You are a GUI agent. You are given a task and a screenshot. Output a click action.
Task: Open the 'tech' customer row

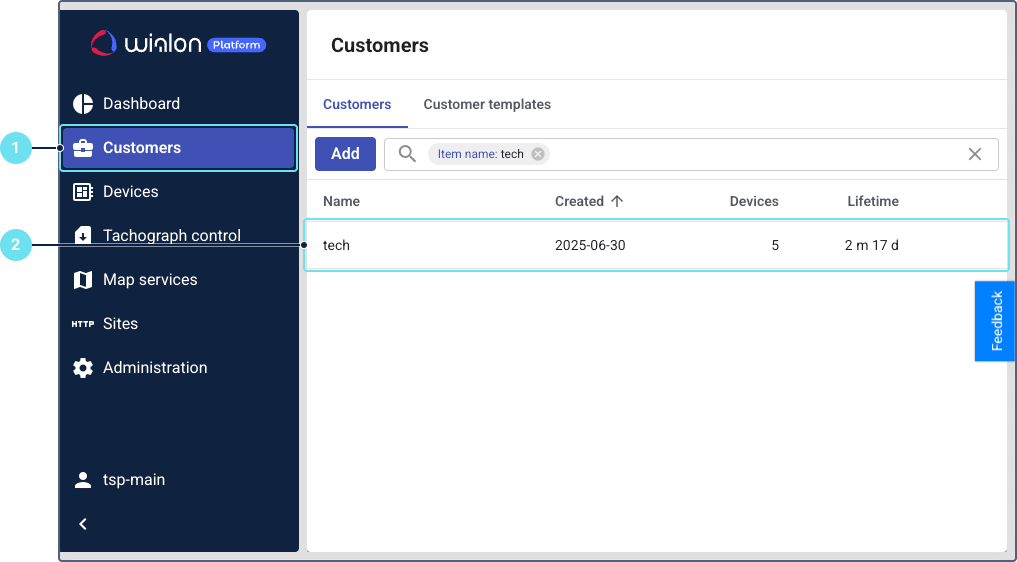coord(337,245)
